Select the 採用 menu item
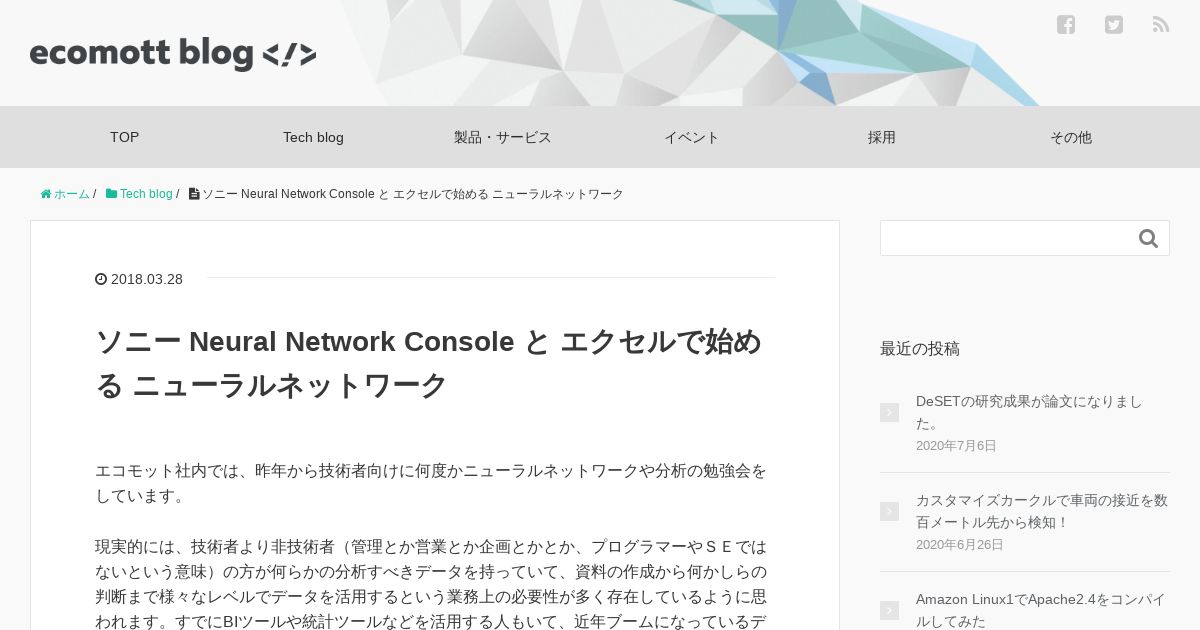The height and width of the screenshot is (630, 1200). click(882, 137)
